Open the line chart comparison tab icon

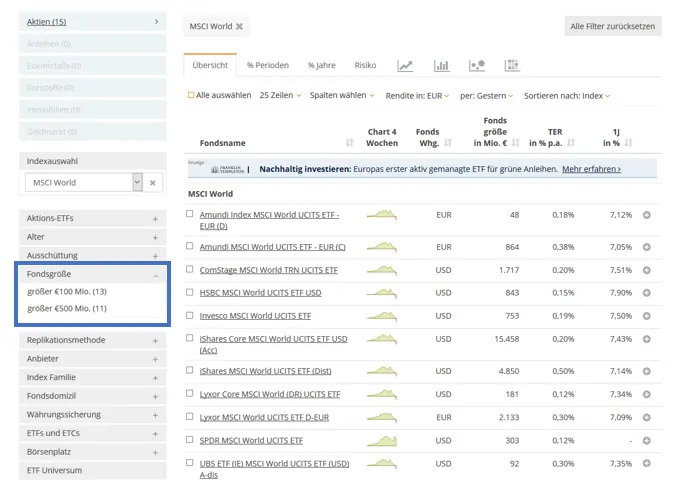point(405,66)
